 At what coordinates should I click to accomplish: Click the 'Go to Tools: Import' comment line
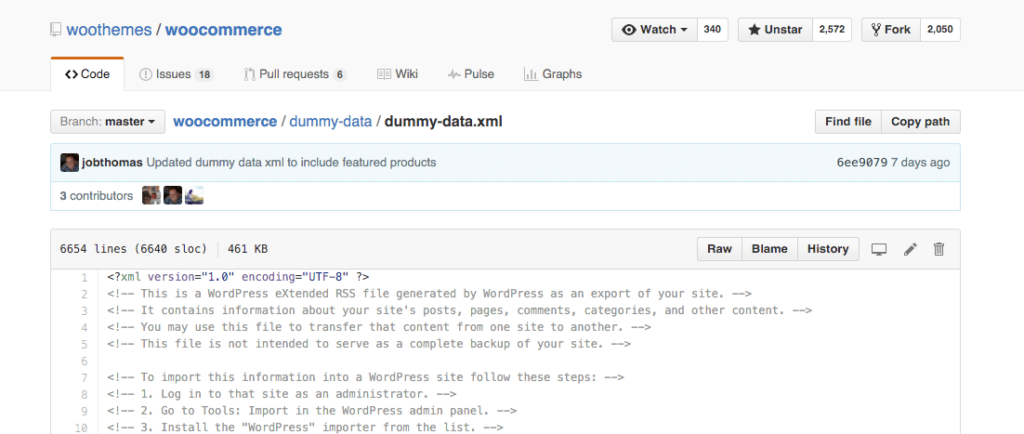pyautogui.click(x=312, y=411)
